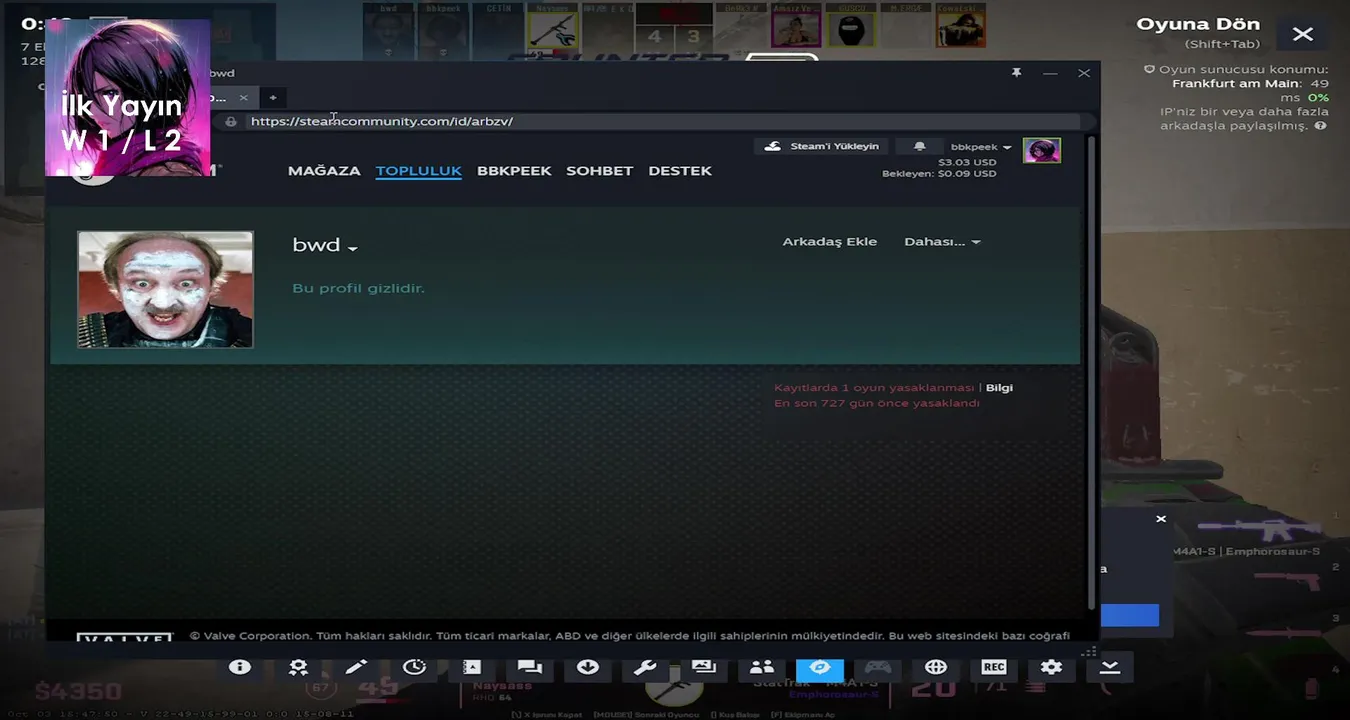This screenshot has width=1350, height=720.
Task: Open the info icon in overlay toolbar
Action: [x=239, y=667]
